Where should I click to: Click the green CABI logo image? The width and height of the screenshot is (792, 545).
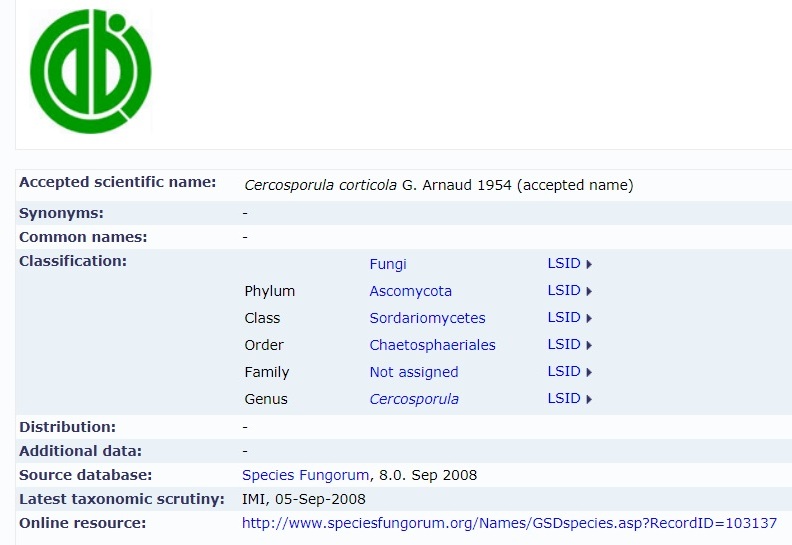(x=90, y=71)
